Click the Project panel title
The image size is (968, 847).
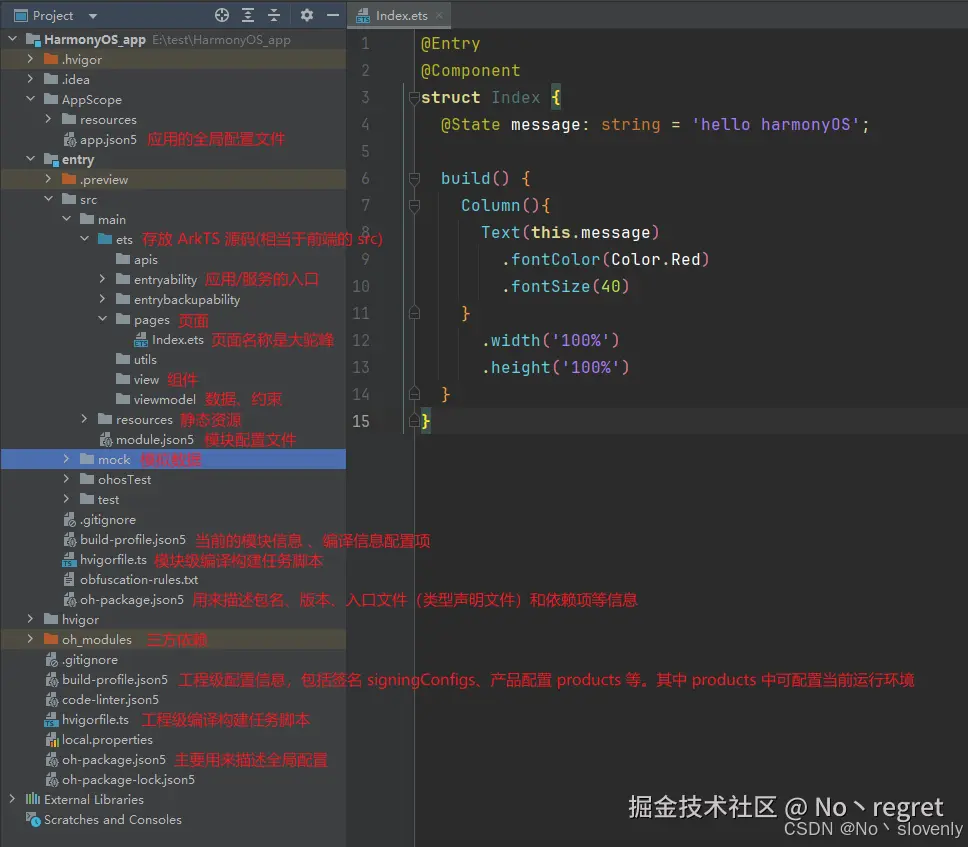coord(52,15)
